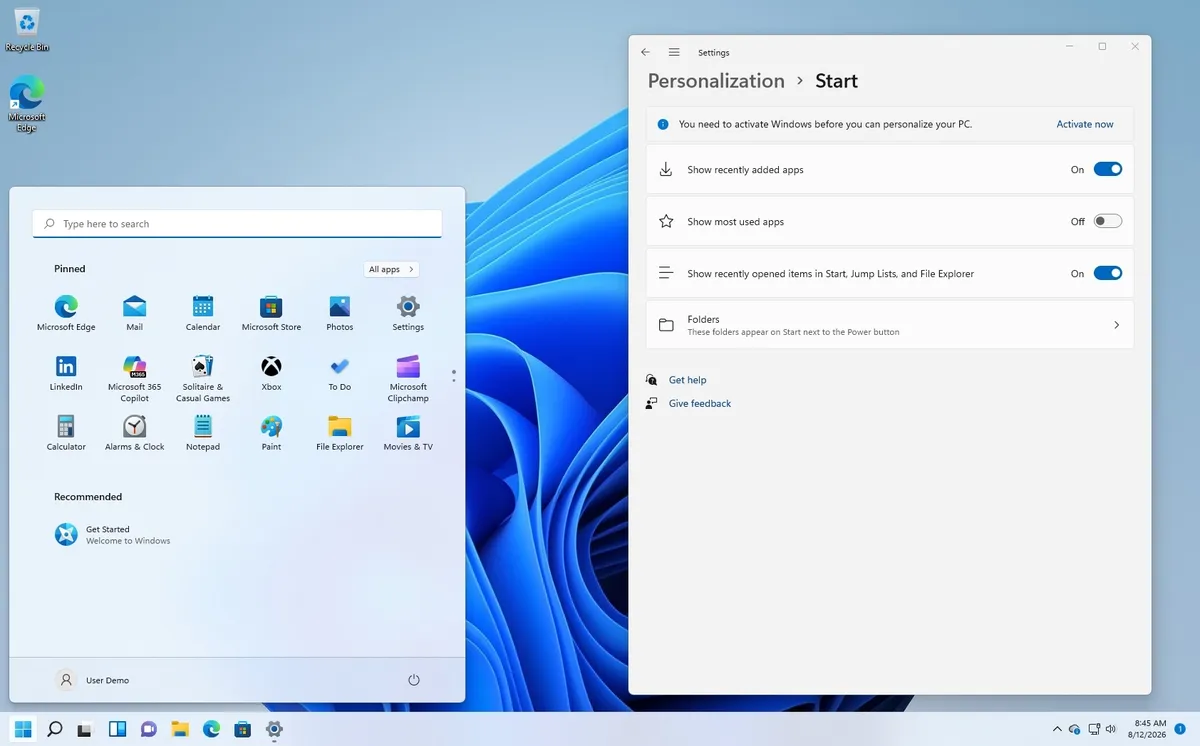Open Microsoft Store on the taskbar
This screenshot has width=1200, height=746.
[x=242, y=729]
